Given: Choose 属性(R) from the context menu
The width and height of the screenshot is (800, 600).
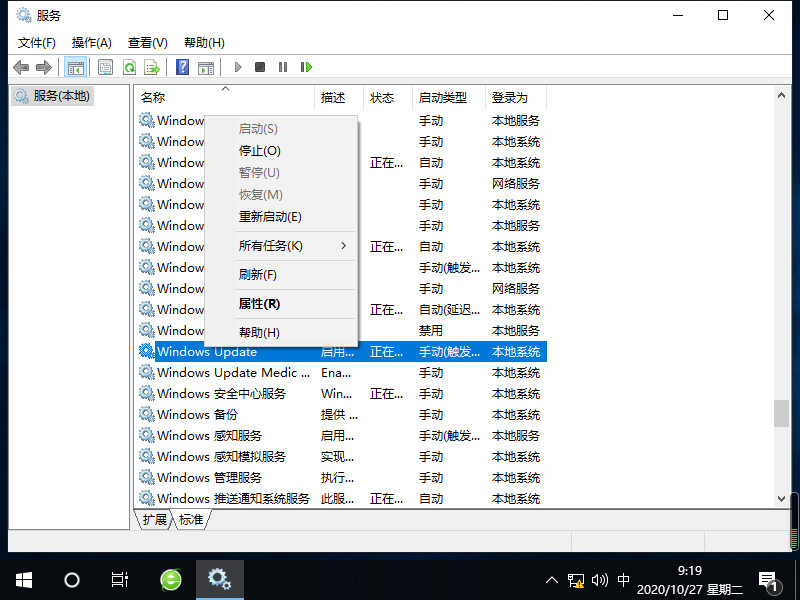Looking at the screenshot, I should [259, 304].
